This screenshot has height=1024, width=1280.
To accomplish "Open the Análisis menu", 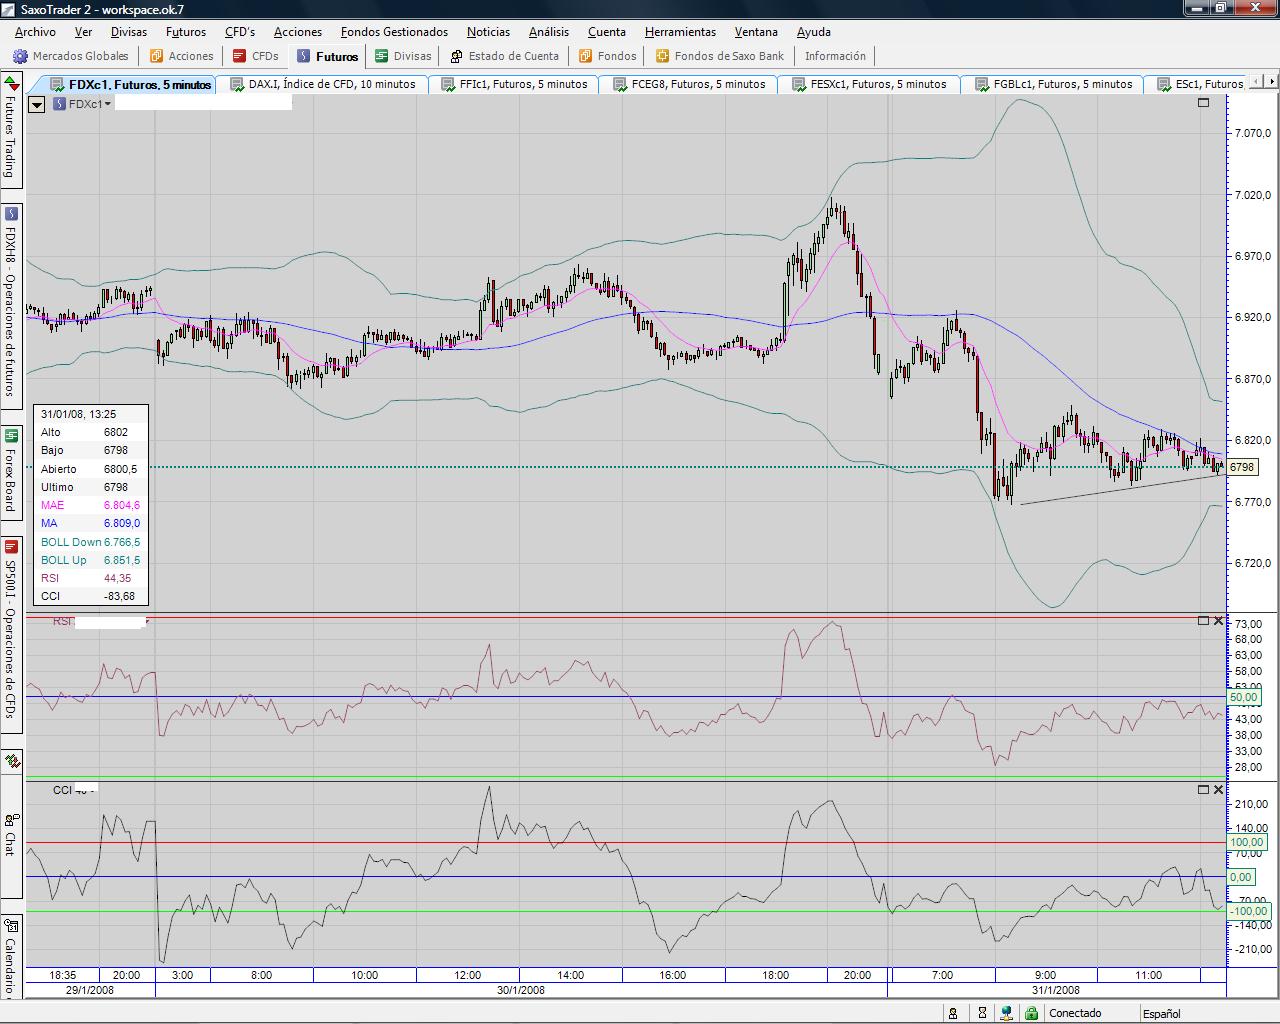I will tap(548, 32).
